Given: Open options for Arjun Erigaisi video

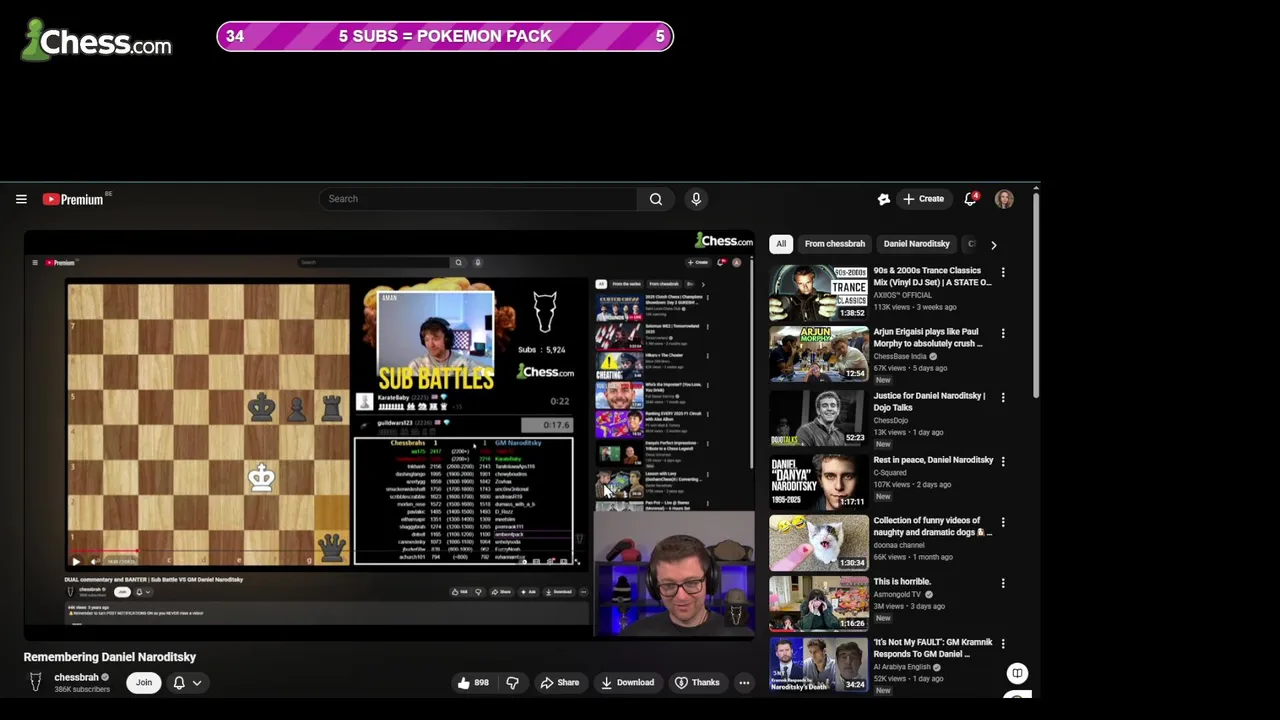Looking at the screenshot, I should click(x=1003, y=333).
